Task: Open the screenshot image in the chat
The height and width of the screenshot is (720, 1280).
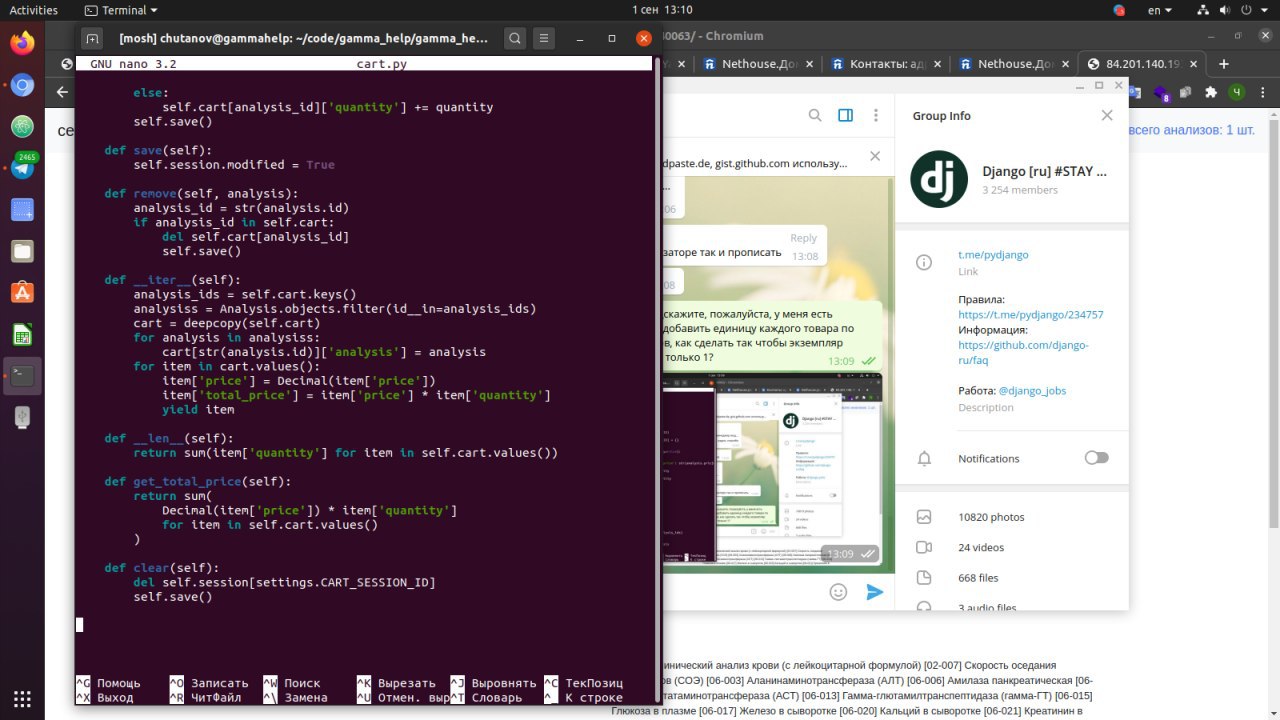Action: pyautogui.click(x=772, y=468)
